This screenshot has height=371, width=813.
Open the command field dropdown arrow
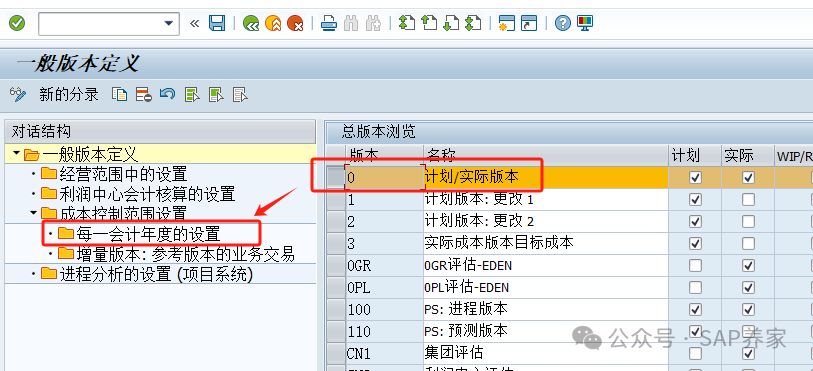click(168, 23)
